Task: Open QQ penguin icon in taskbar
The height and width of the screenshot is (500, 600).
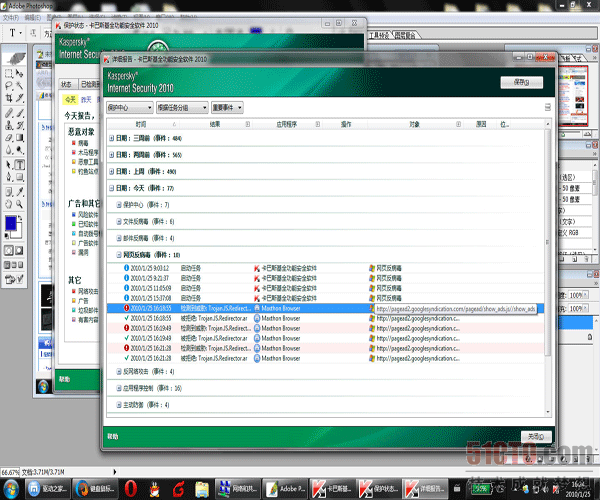Action: 155,489
